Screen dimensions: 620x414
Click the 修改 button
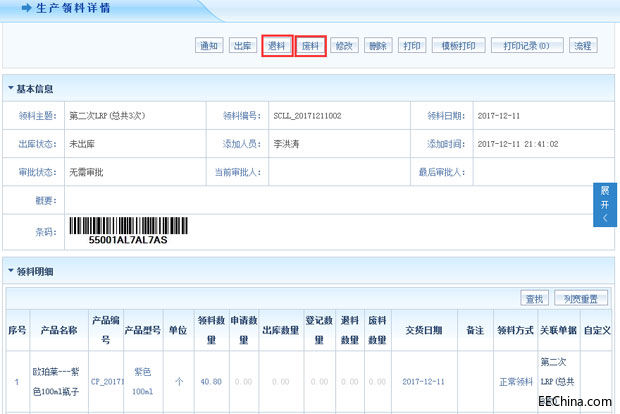pos(344,45)
